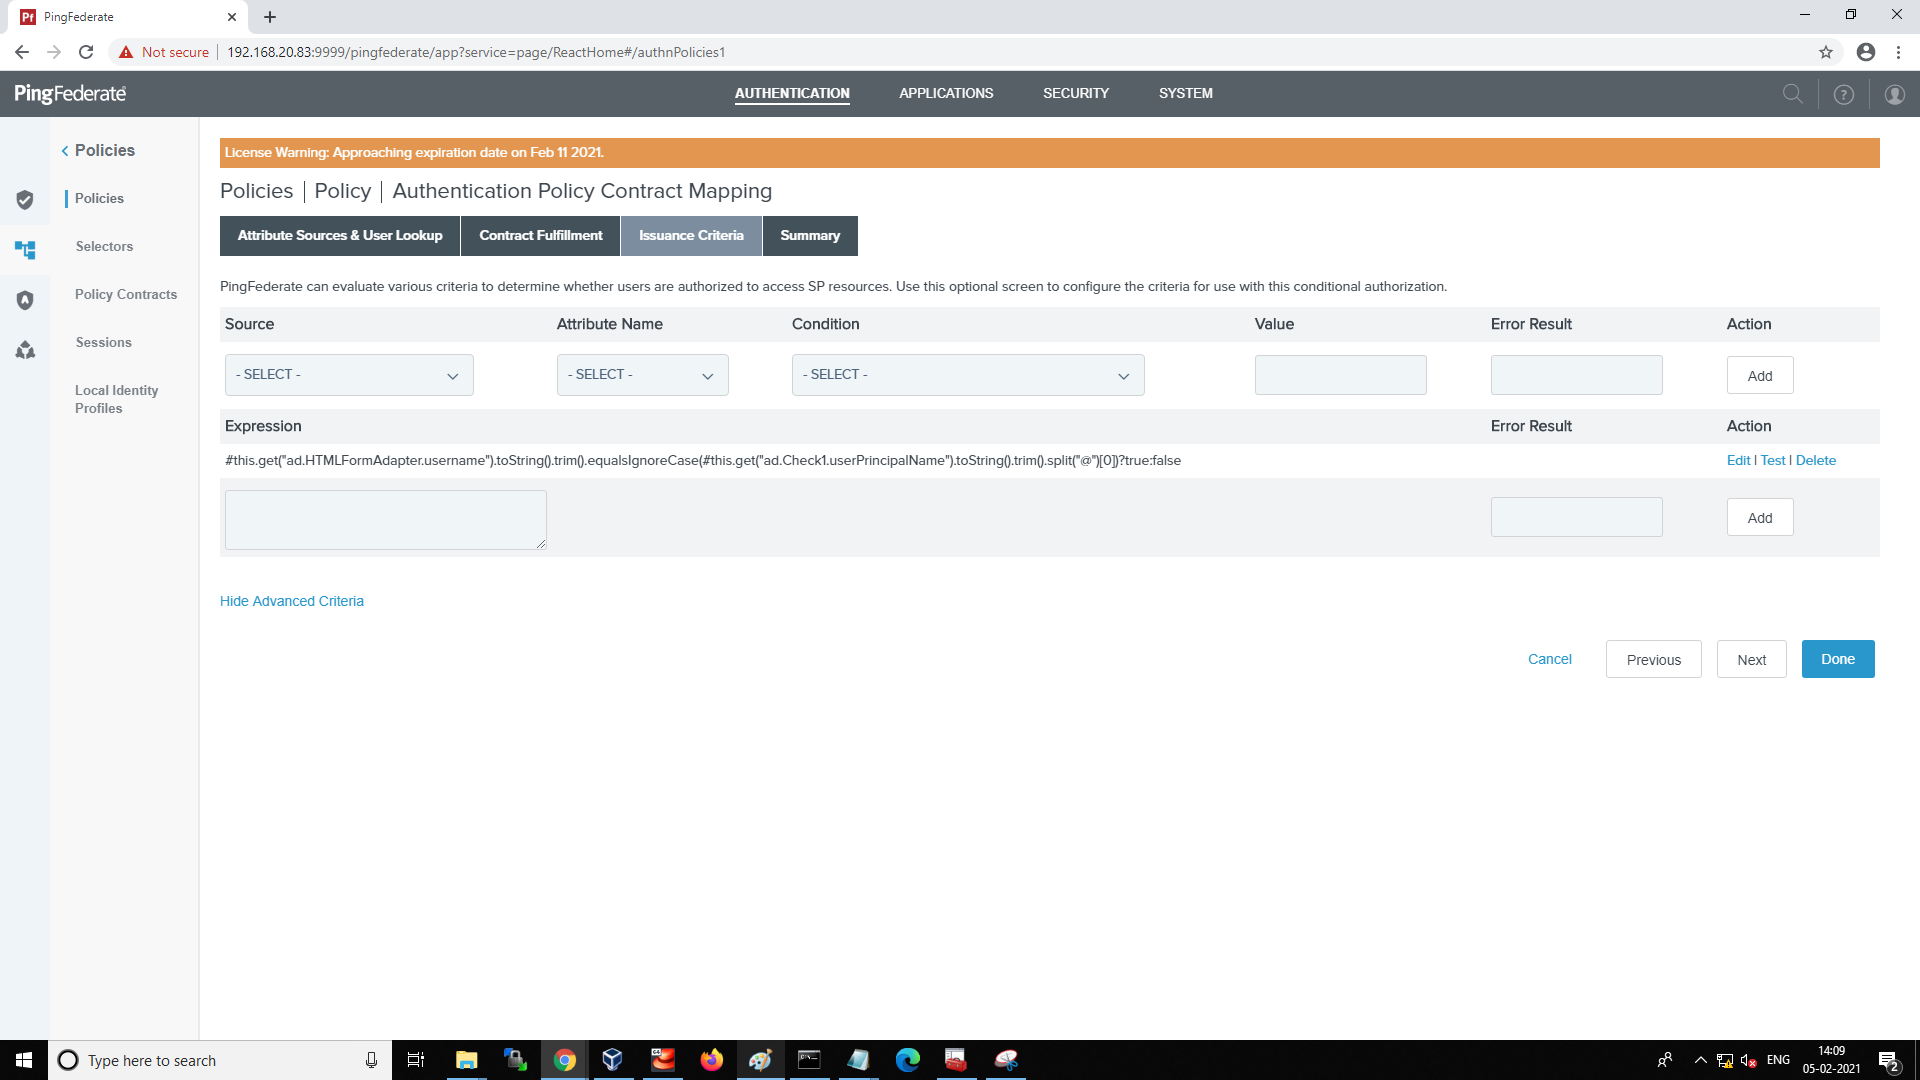The width and height of the screenshot is (1920, 1080).
Task: Open the Attribute Name SELECT dropdown
Action: [642, 375]
